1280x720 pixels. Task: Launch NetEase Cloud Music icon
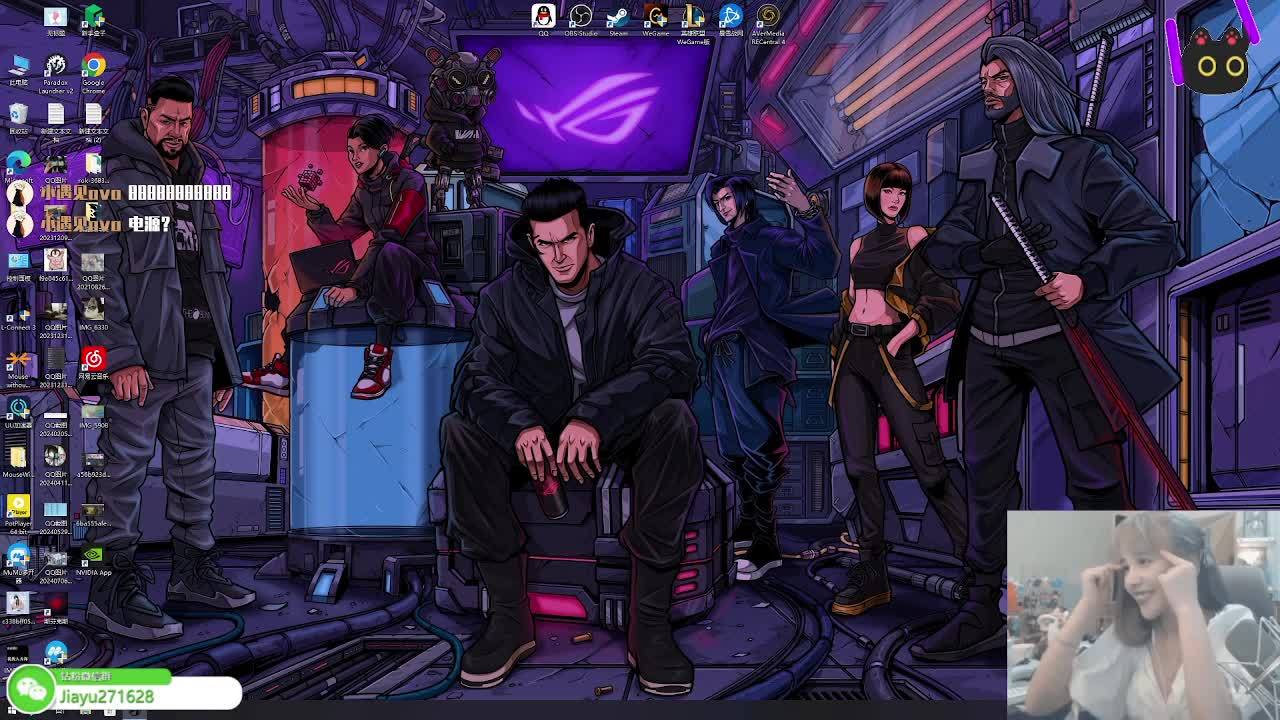(x=93, y=360)
